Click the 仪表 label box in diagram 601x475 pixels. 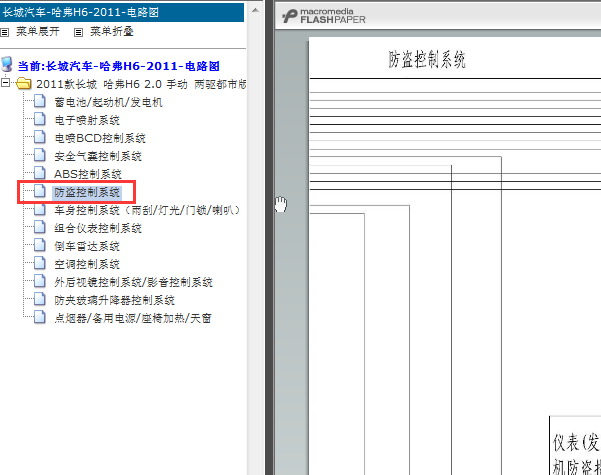575,445
